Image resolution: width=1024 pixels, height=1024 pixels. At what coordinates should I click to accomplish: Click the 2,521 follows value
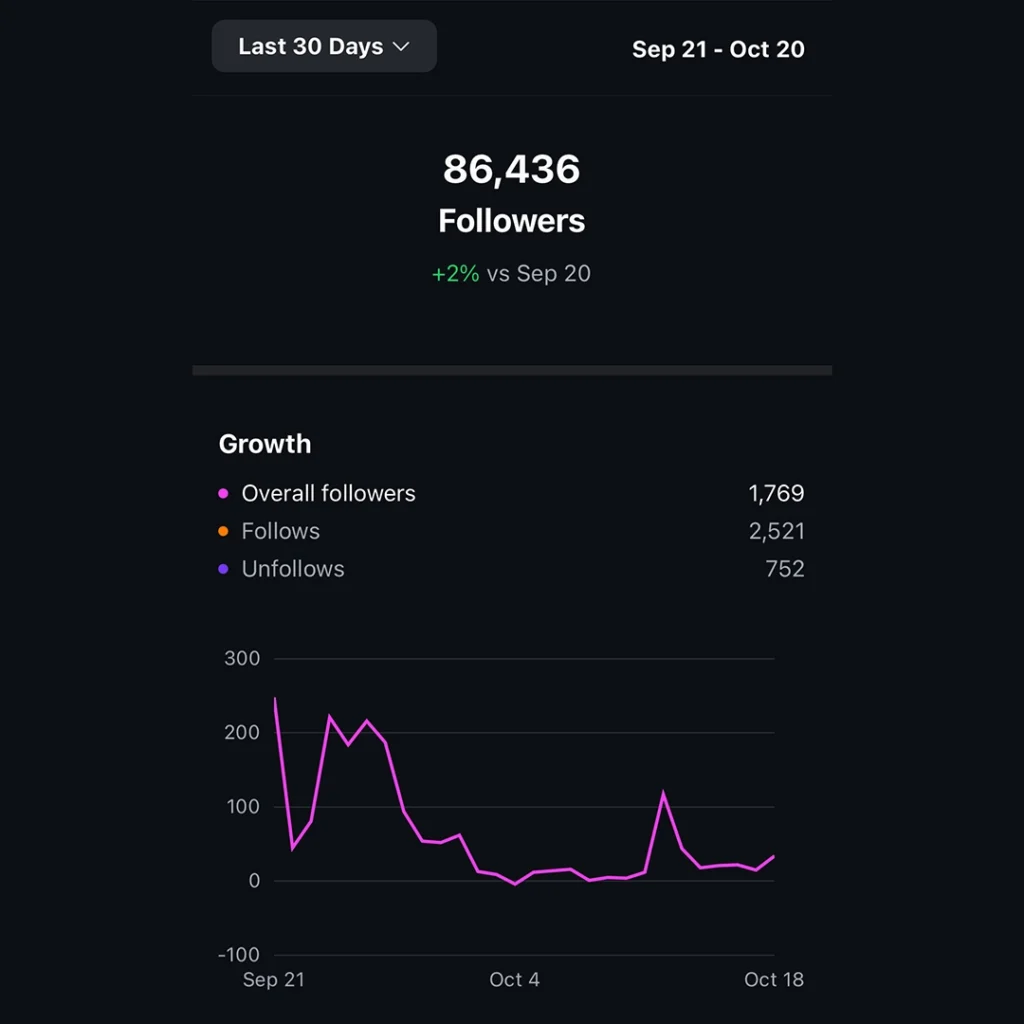click(776, 531)
